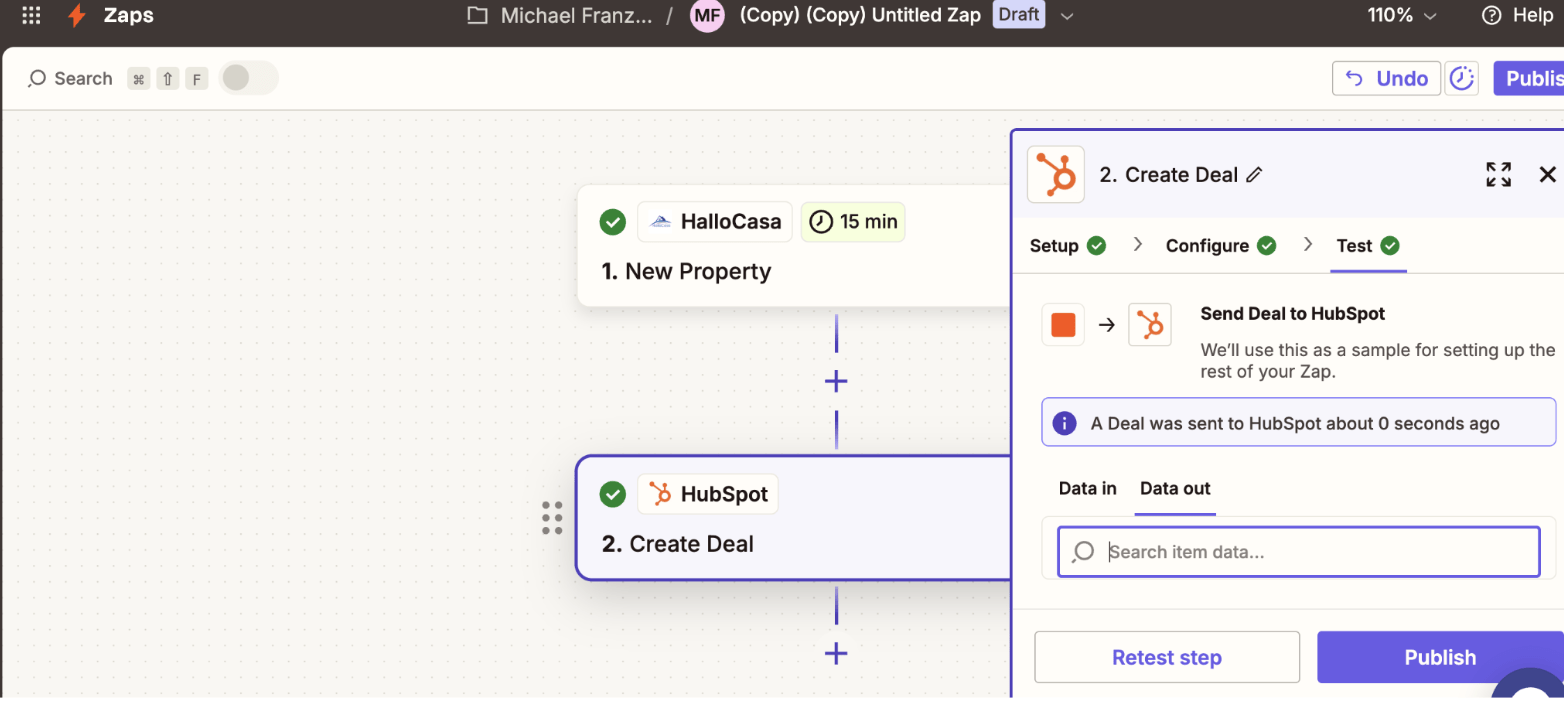Click the Send Deal to HubSpot heading

tap(1293, 313)
